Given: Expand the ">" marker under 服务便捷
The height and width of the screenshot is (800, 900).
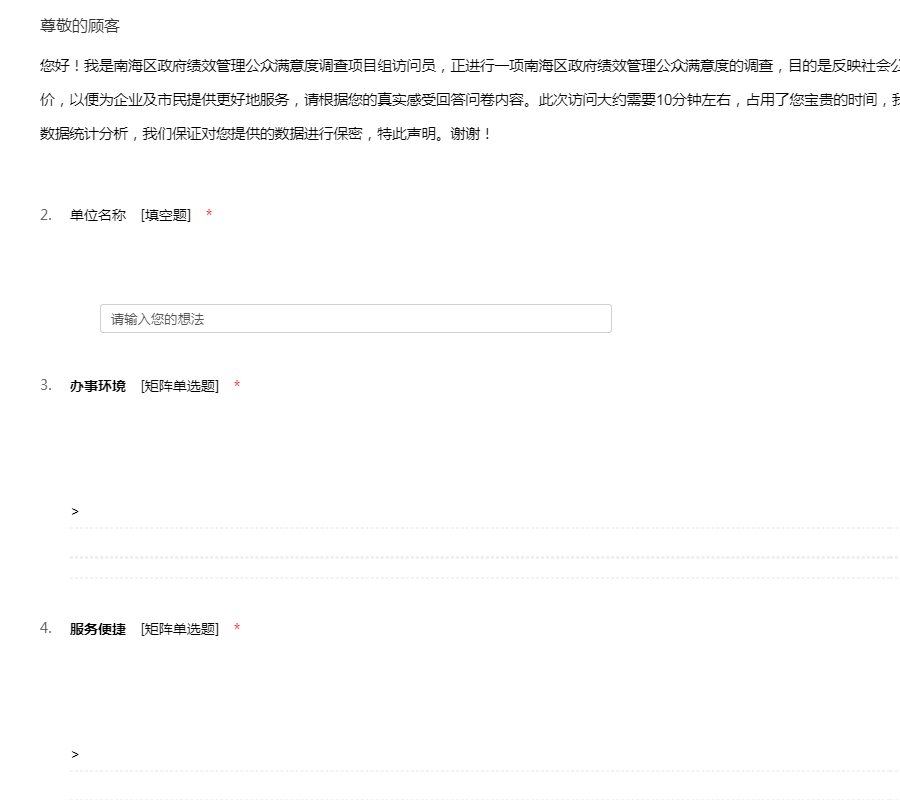Looking at the screenshot, I should [x=75, y=755].
